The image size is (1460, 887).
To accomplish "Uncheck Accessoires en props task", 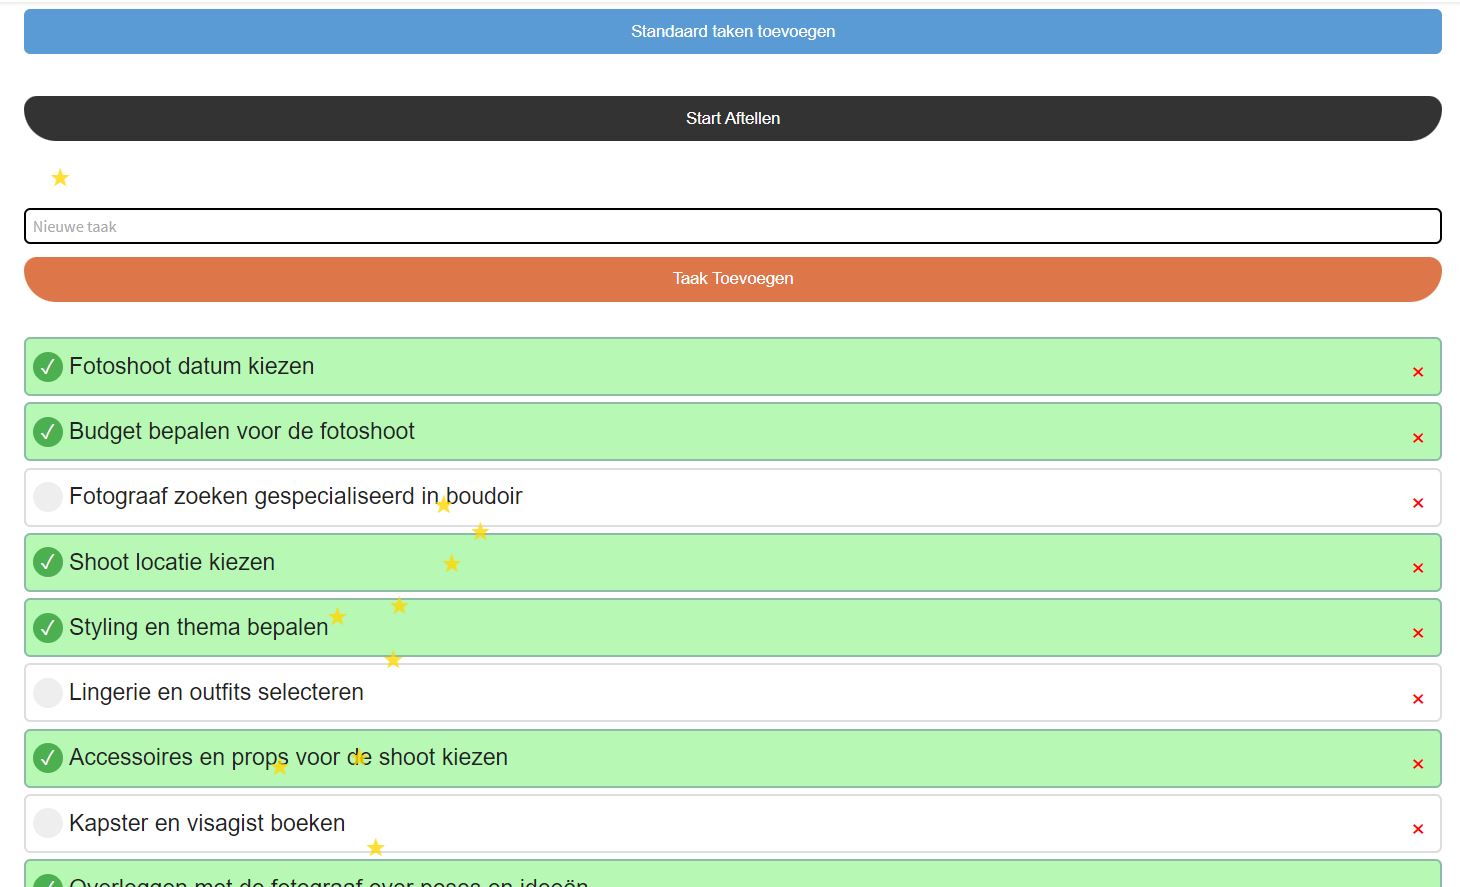I will 48,758.
